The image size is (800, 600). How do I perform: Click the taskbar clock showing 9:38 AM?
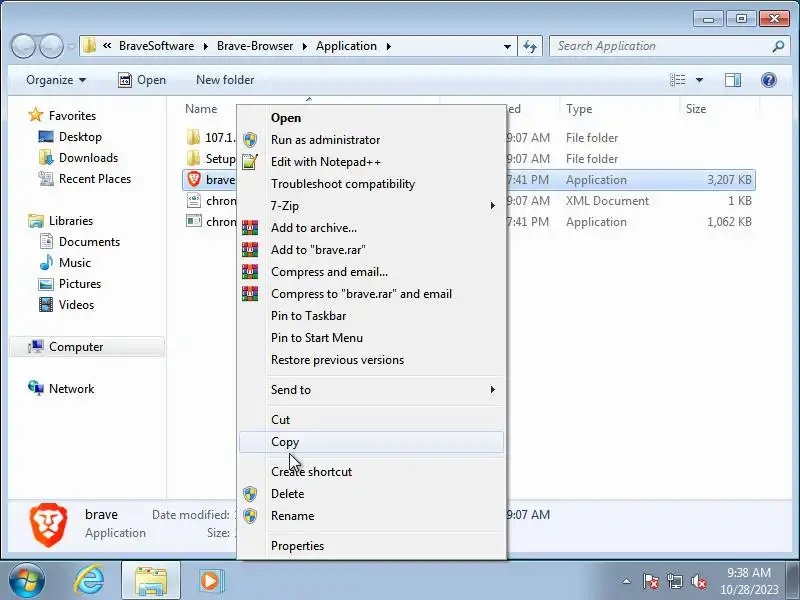749,581
